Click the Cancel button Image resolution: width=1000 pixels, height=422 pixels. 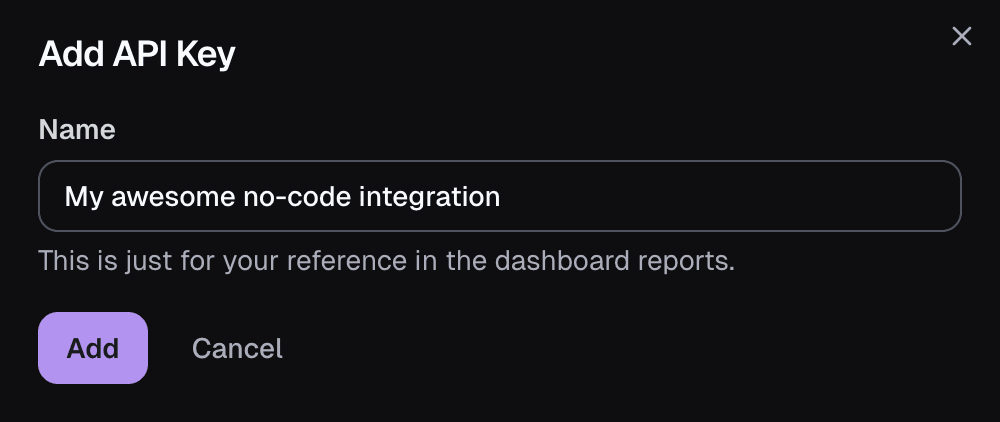(237, 348)
